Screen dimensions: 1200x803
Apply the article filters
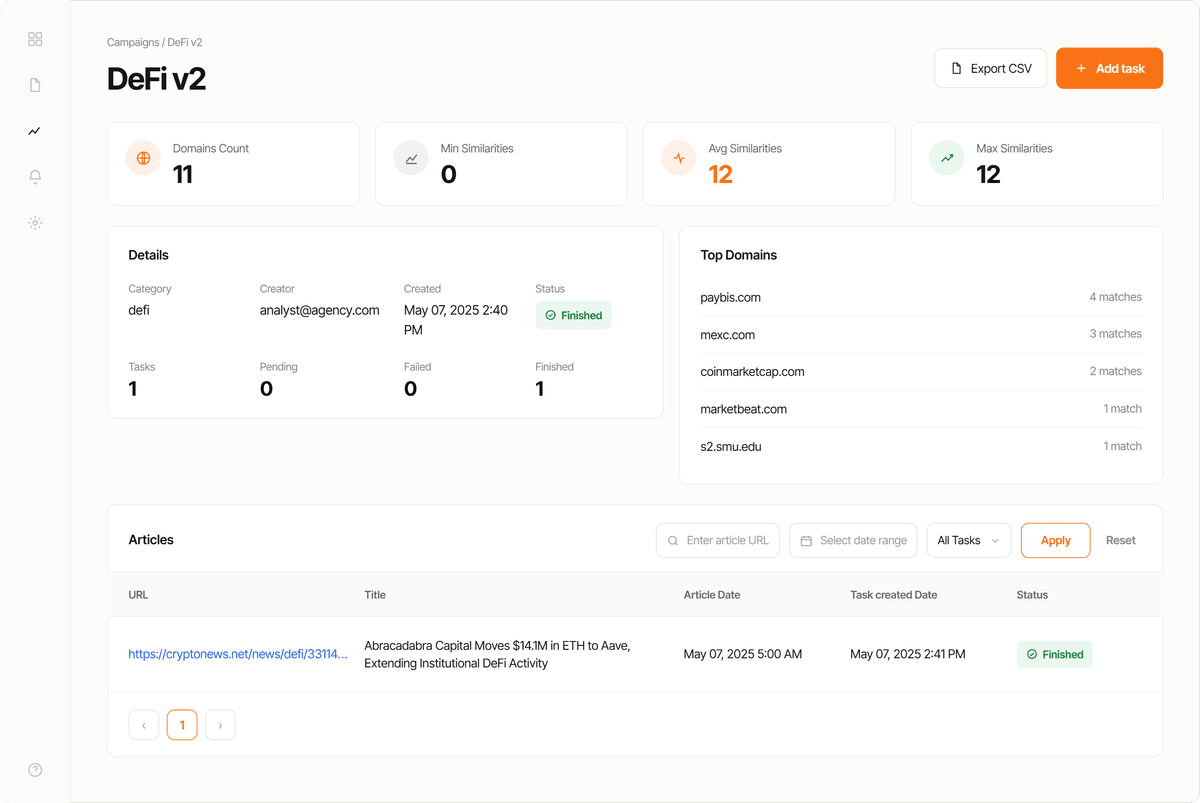1055,540
